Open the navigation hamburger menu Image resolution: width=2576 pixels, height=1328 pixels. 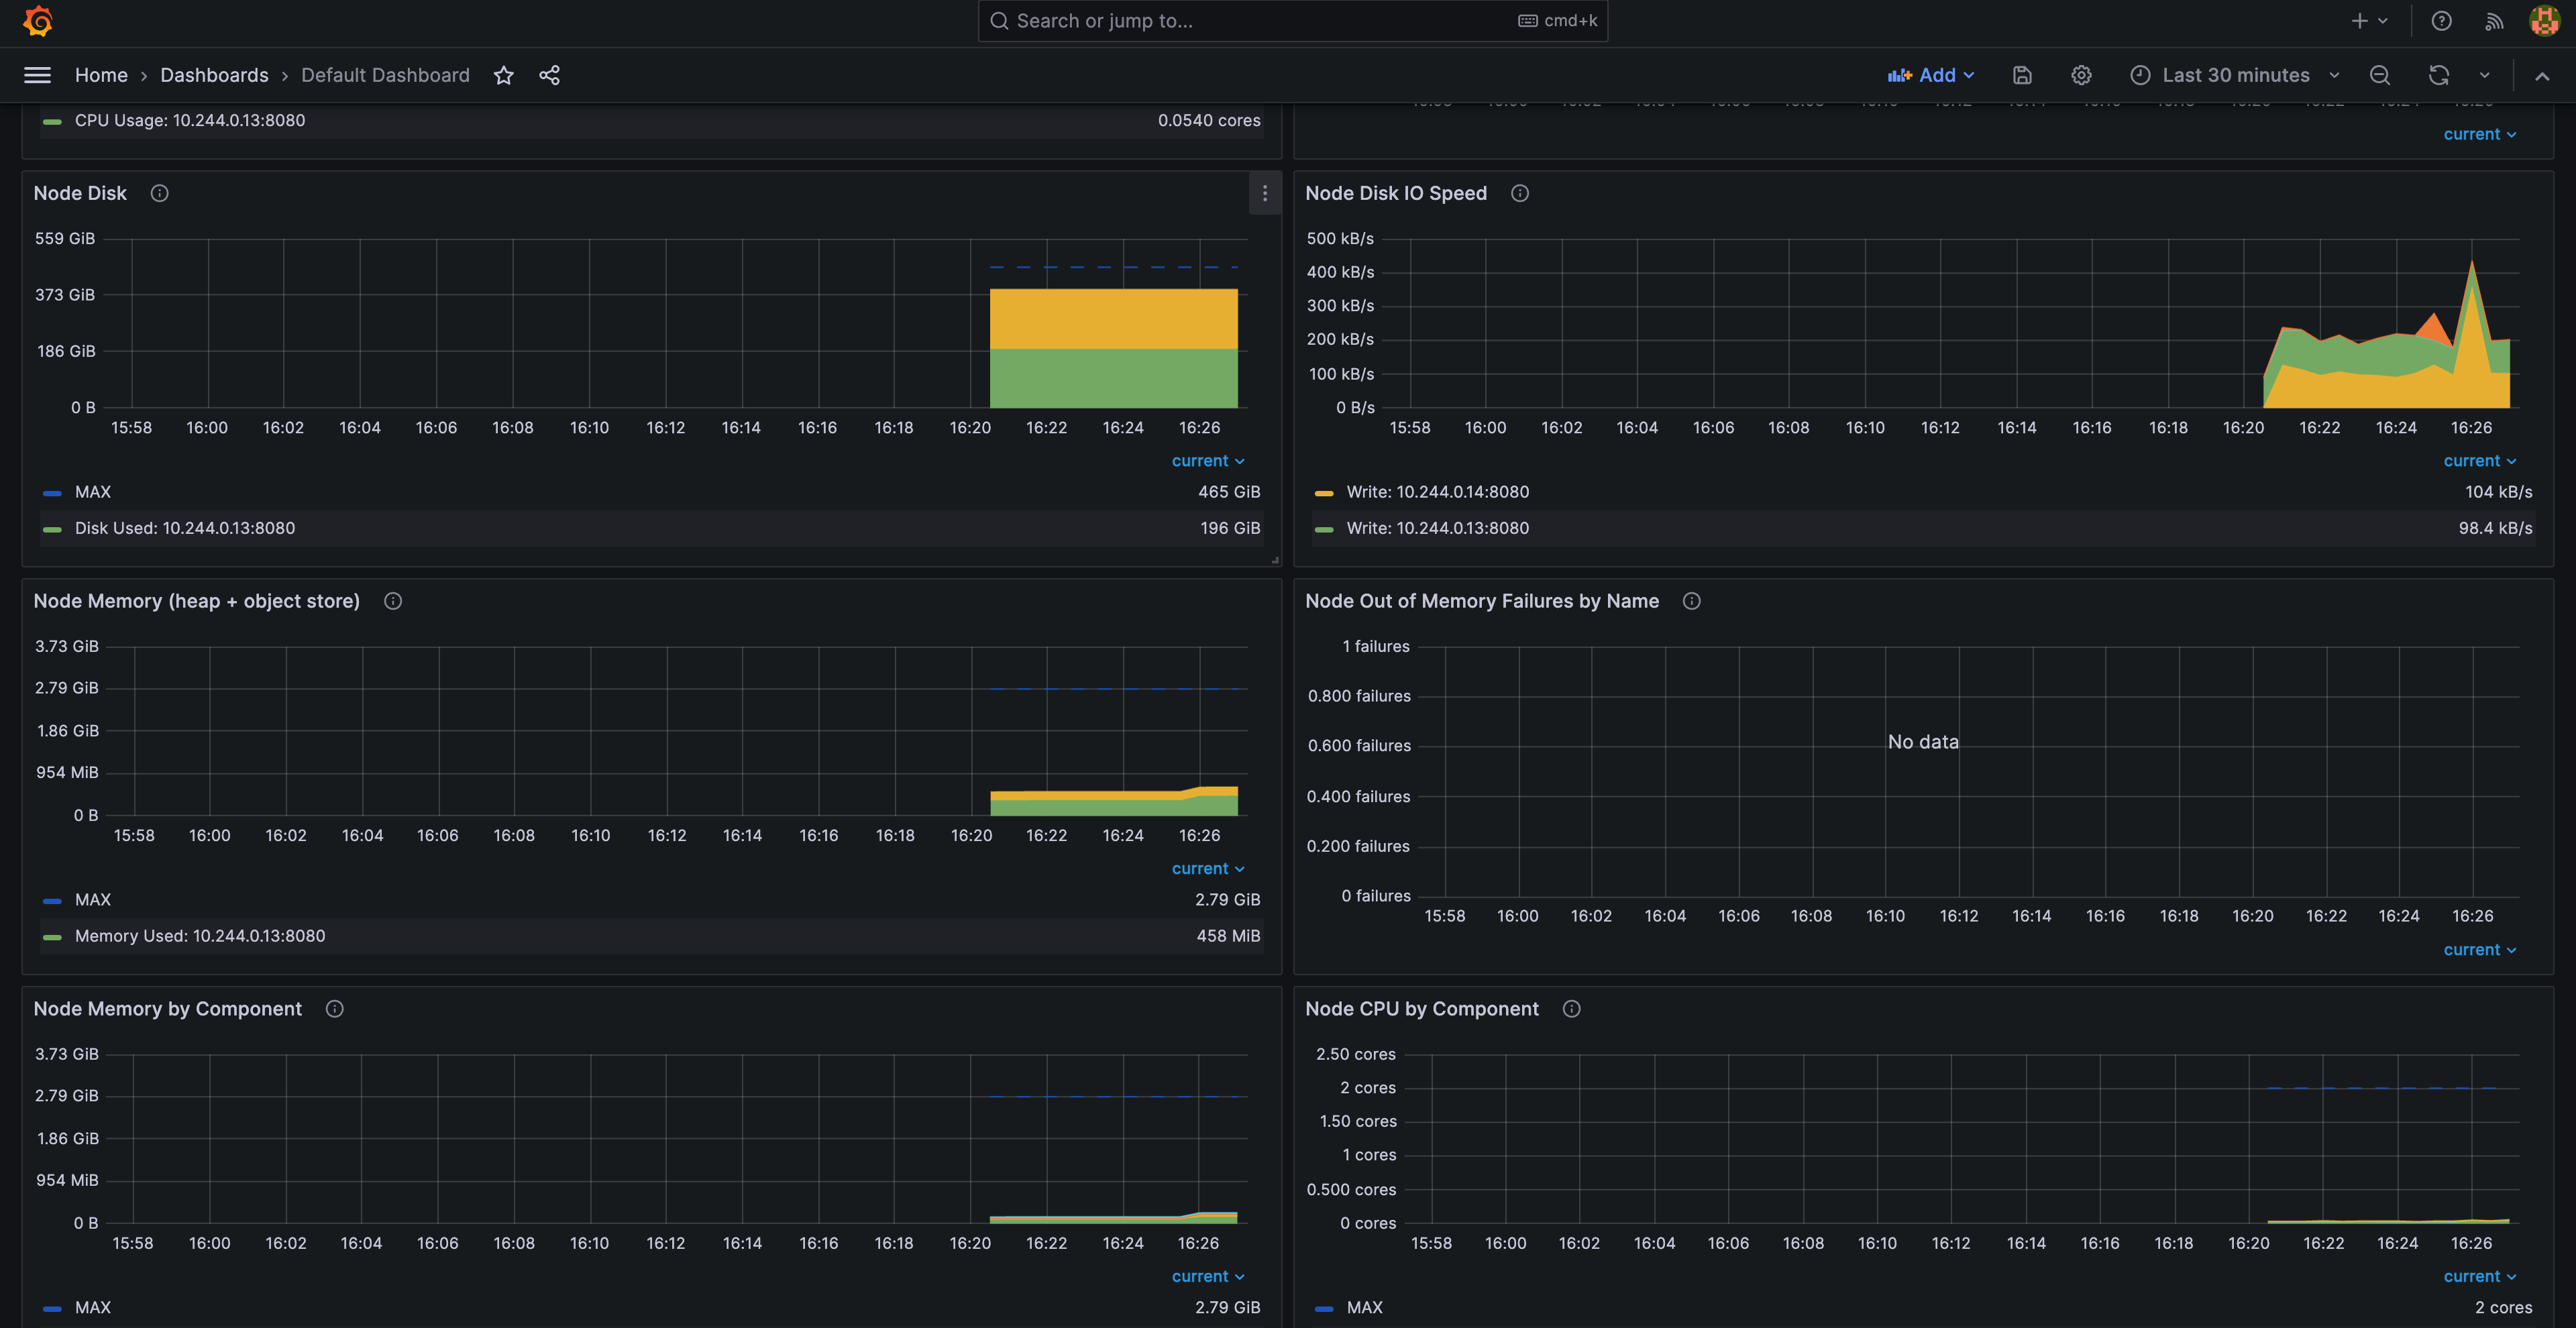pos(37,74)
